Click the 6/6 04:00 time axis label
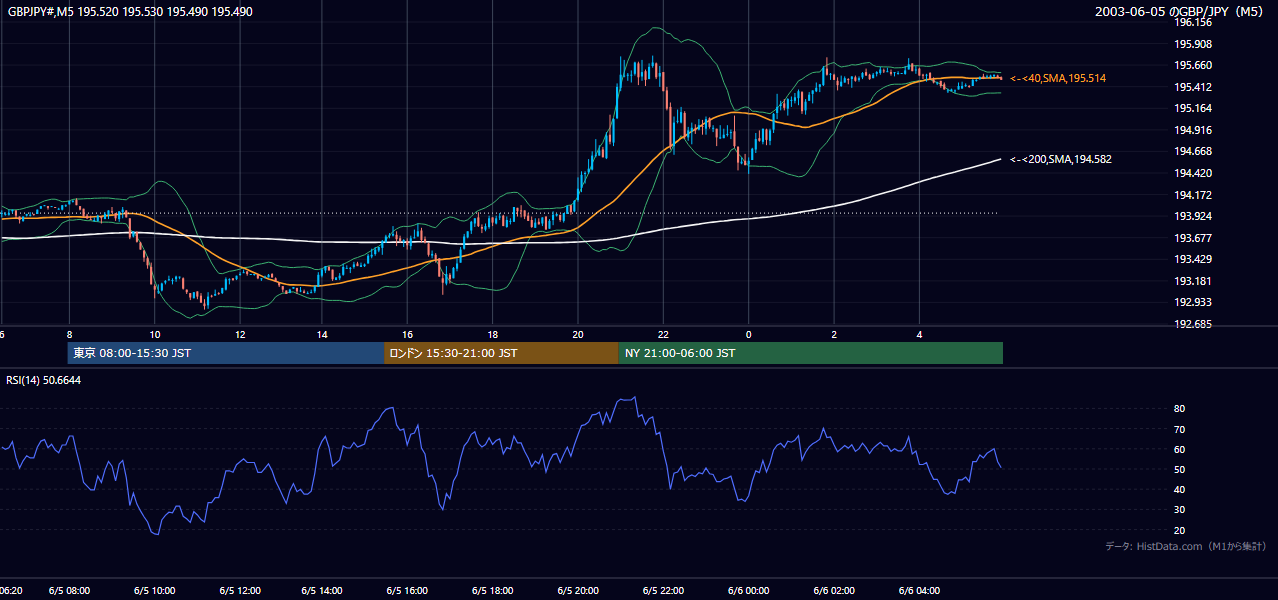 [919, 591]
